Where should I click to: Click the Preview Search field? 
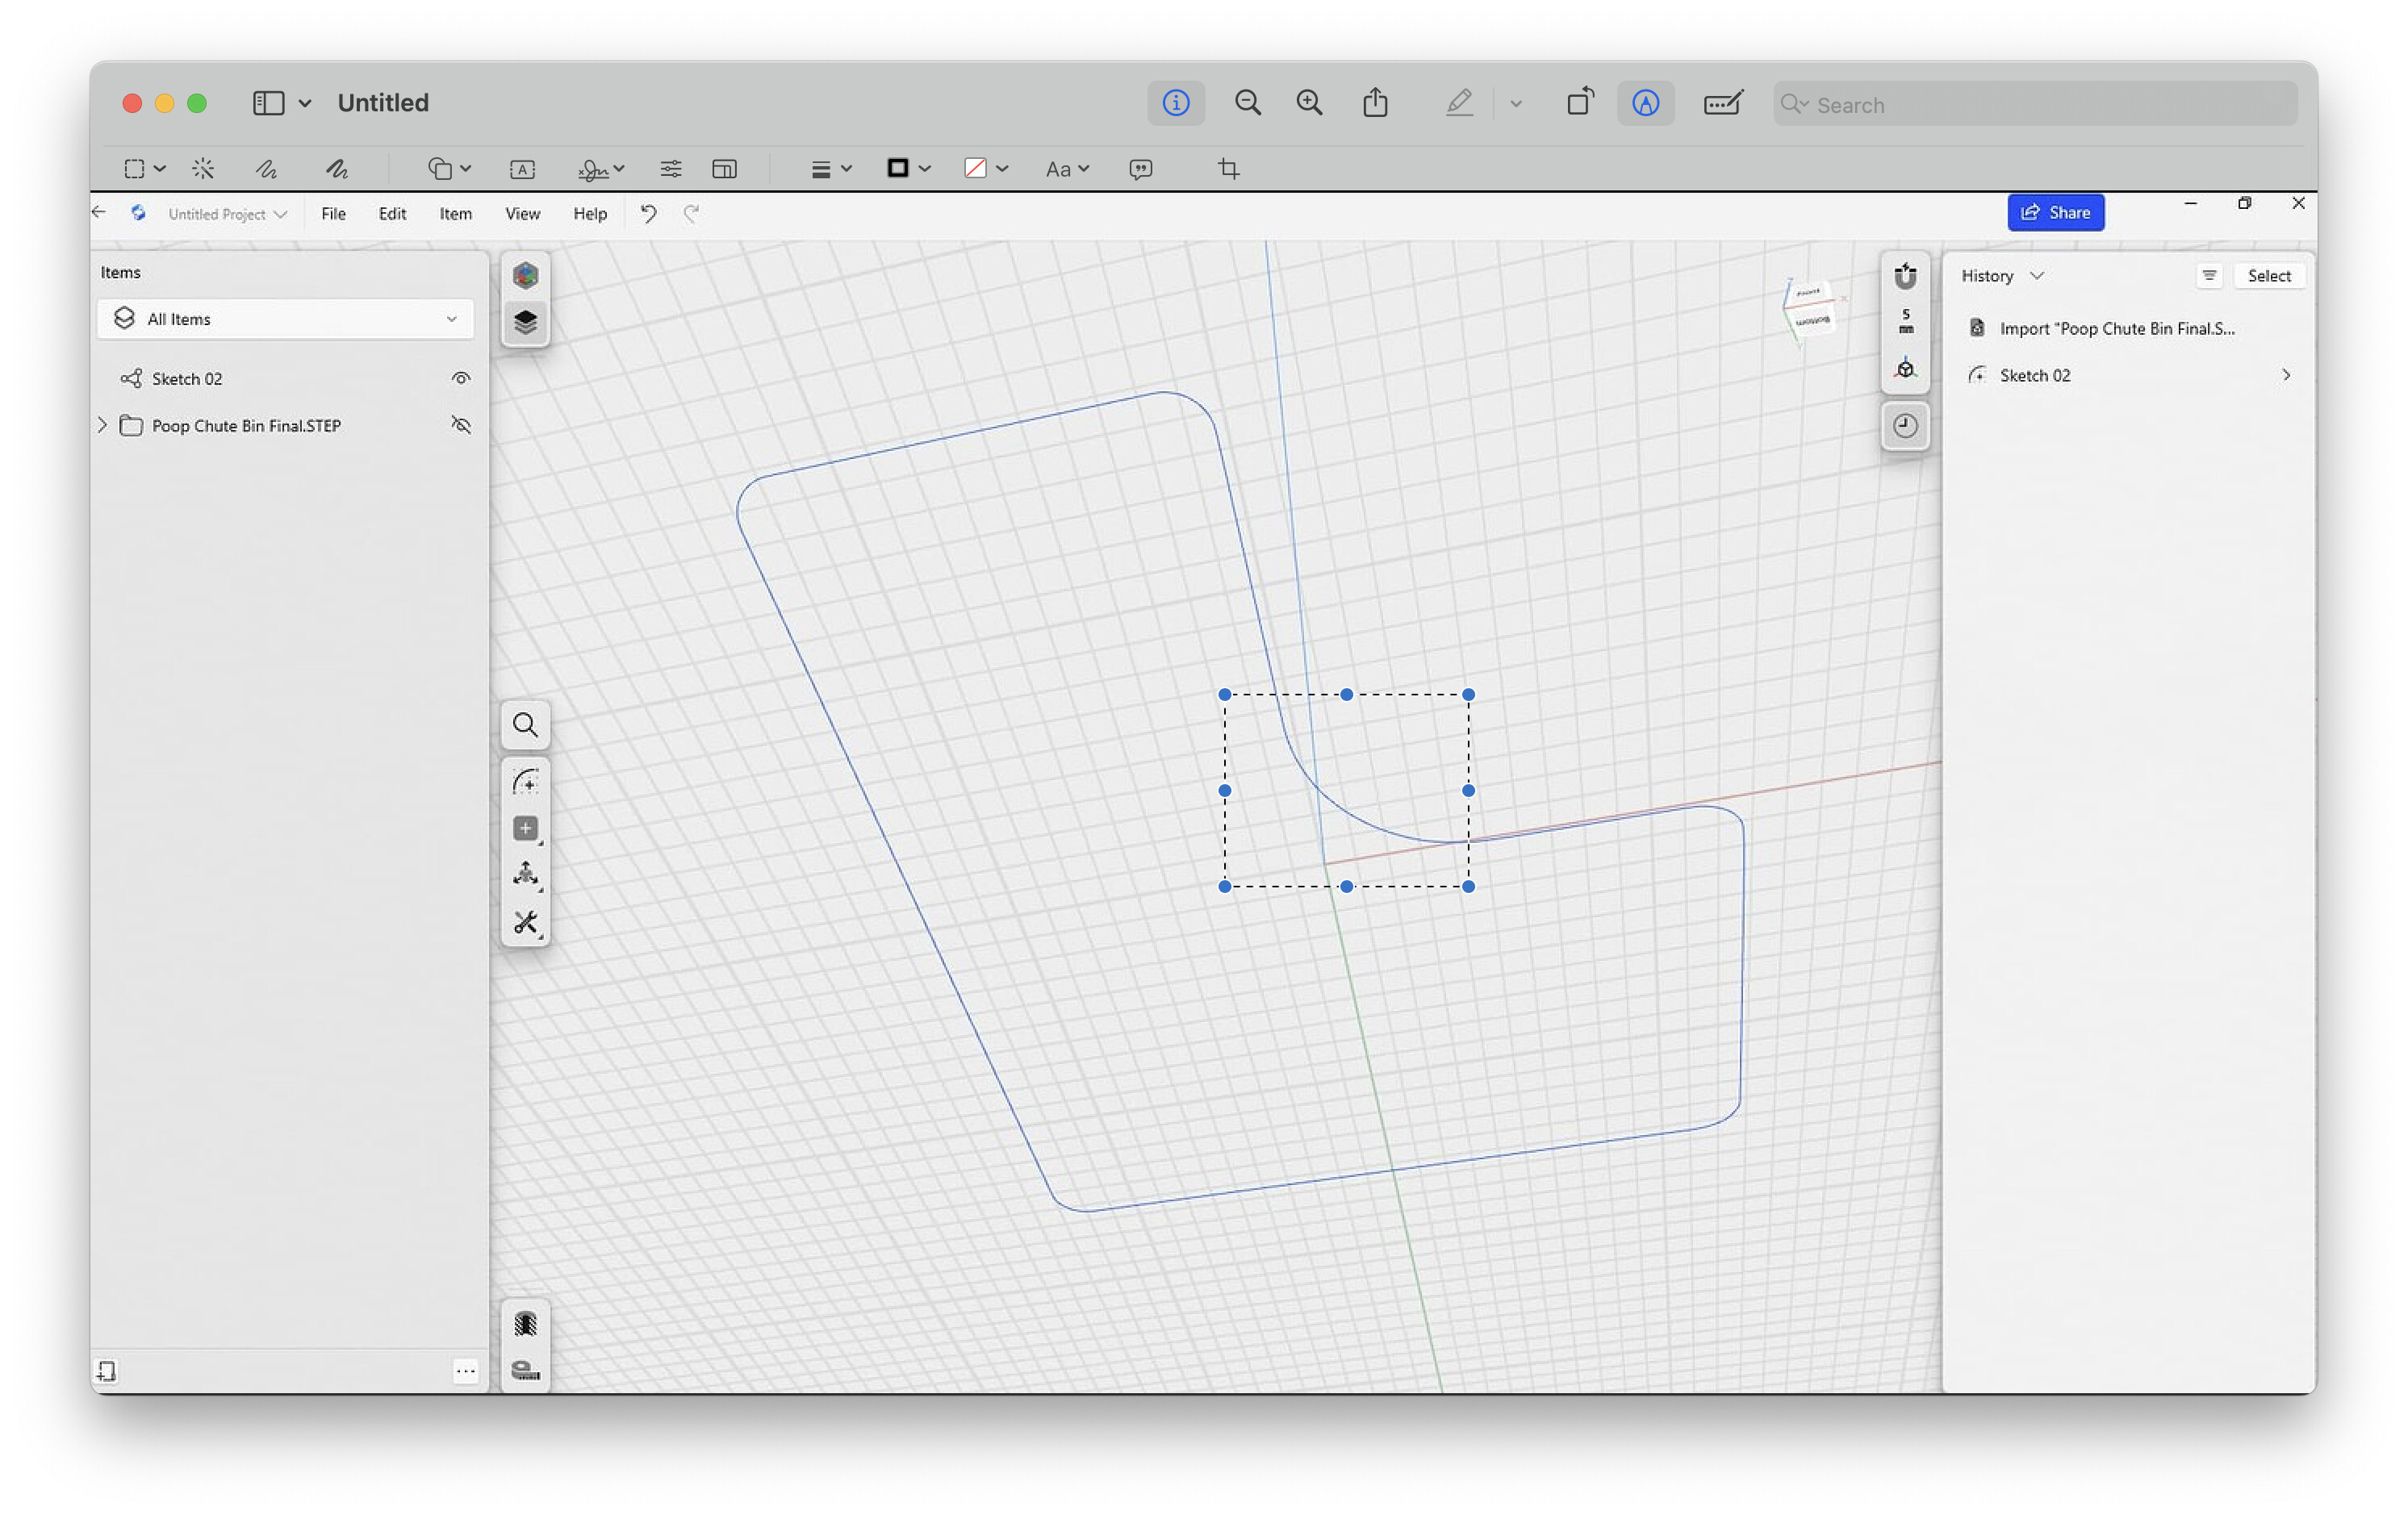click(x=2034, y=104)
